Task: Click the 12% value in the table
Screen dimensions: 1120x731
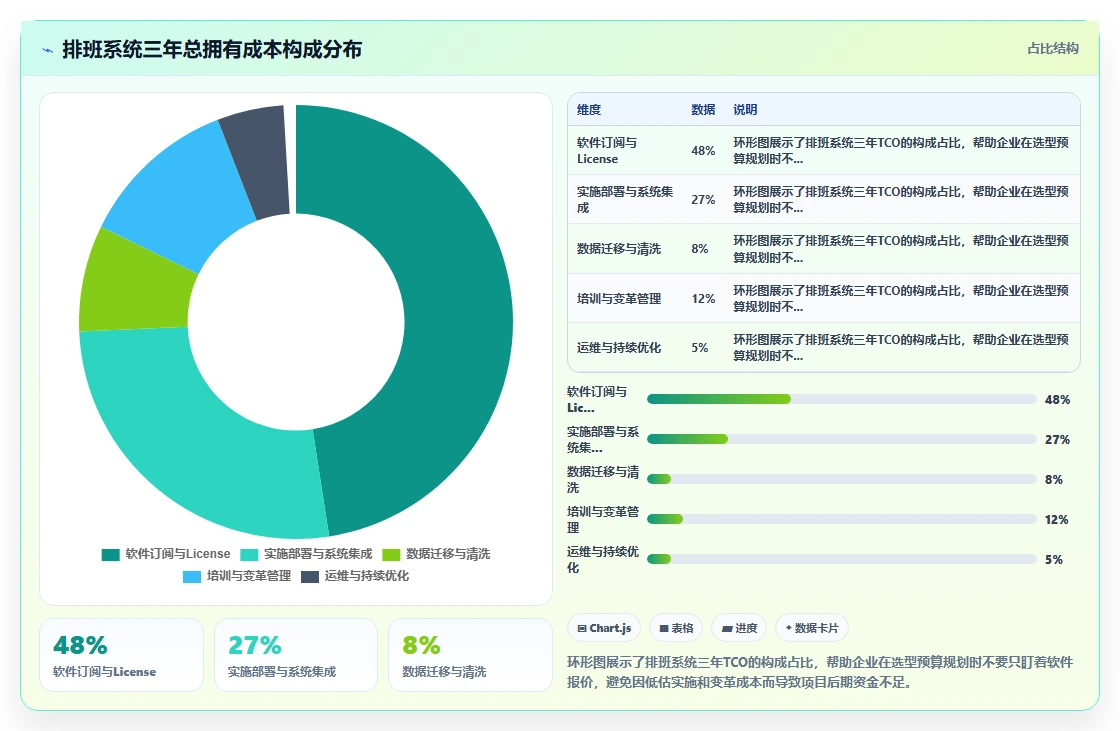Action: tap(704, 299)
